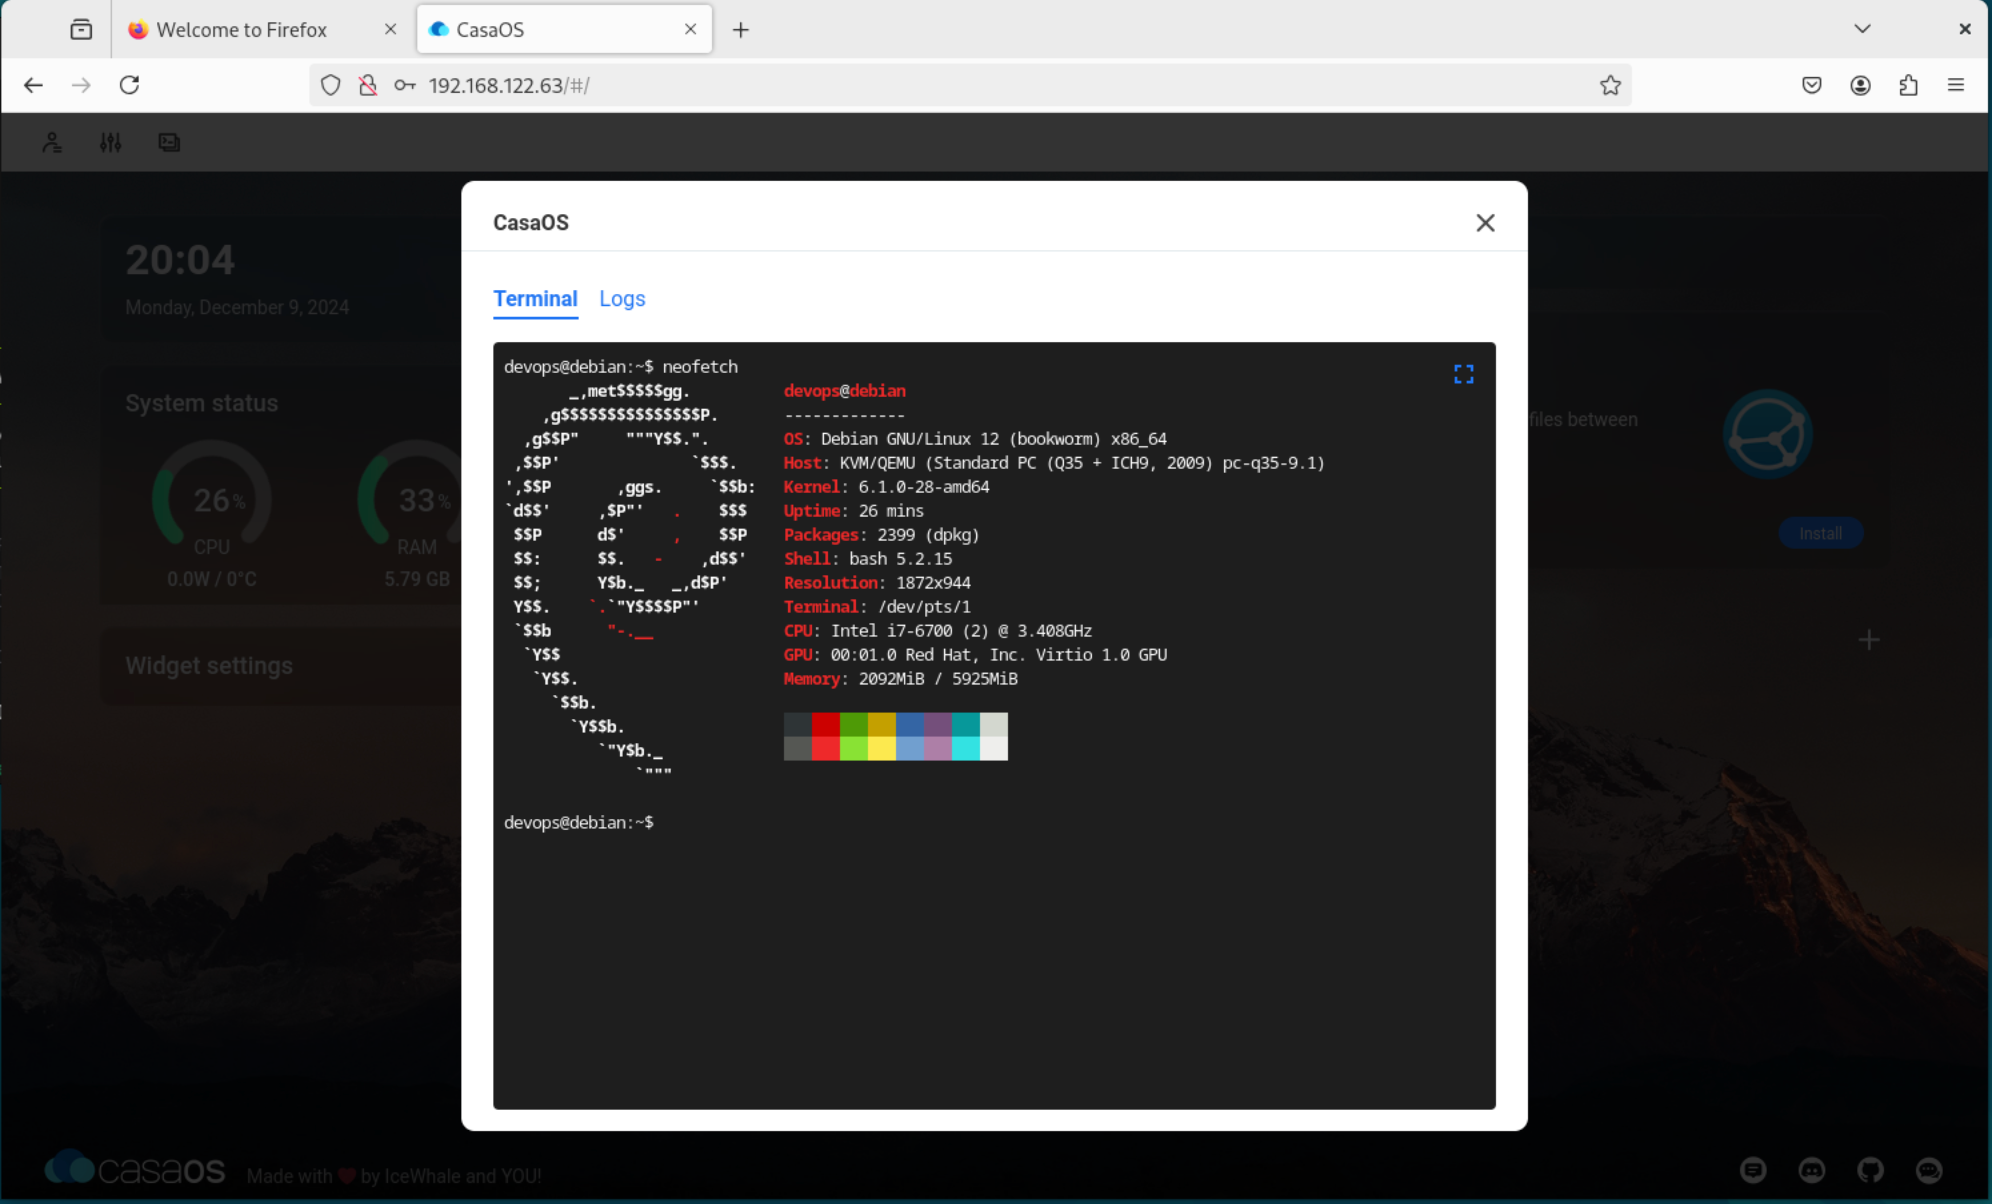Open the Discord community icon
This screenshot has width=1992, height=1204.
pos(1813,1170)
